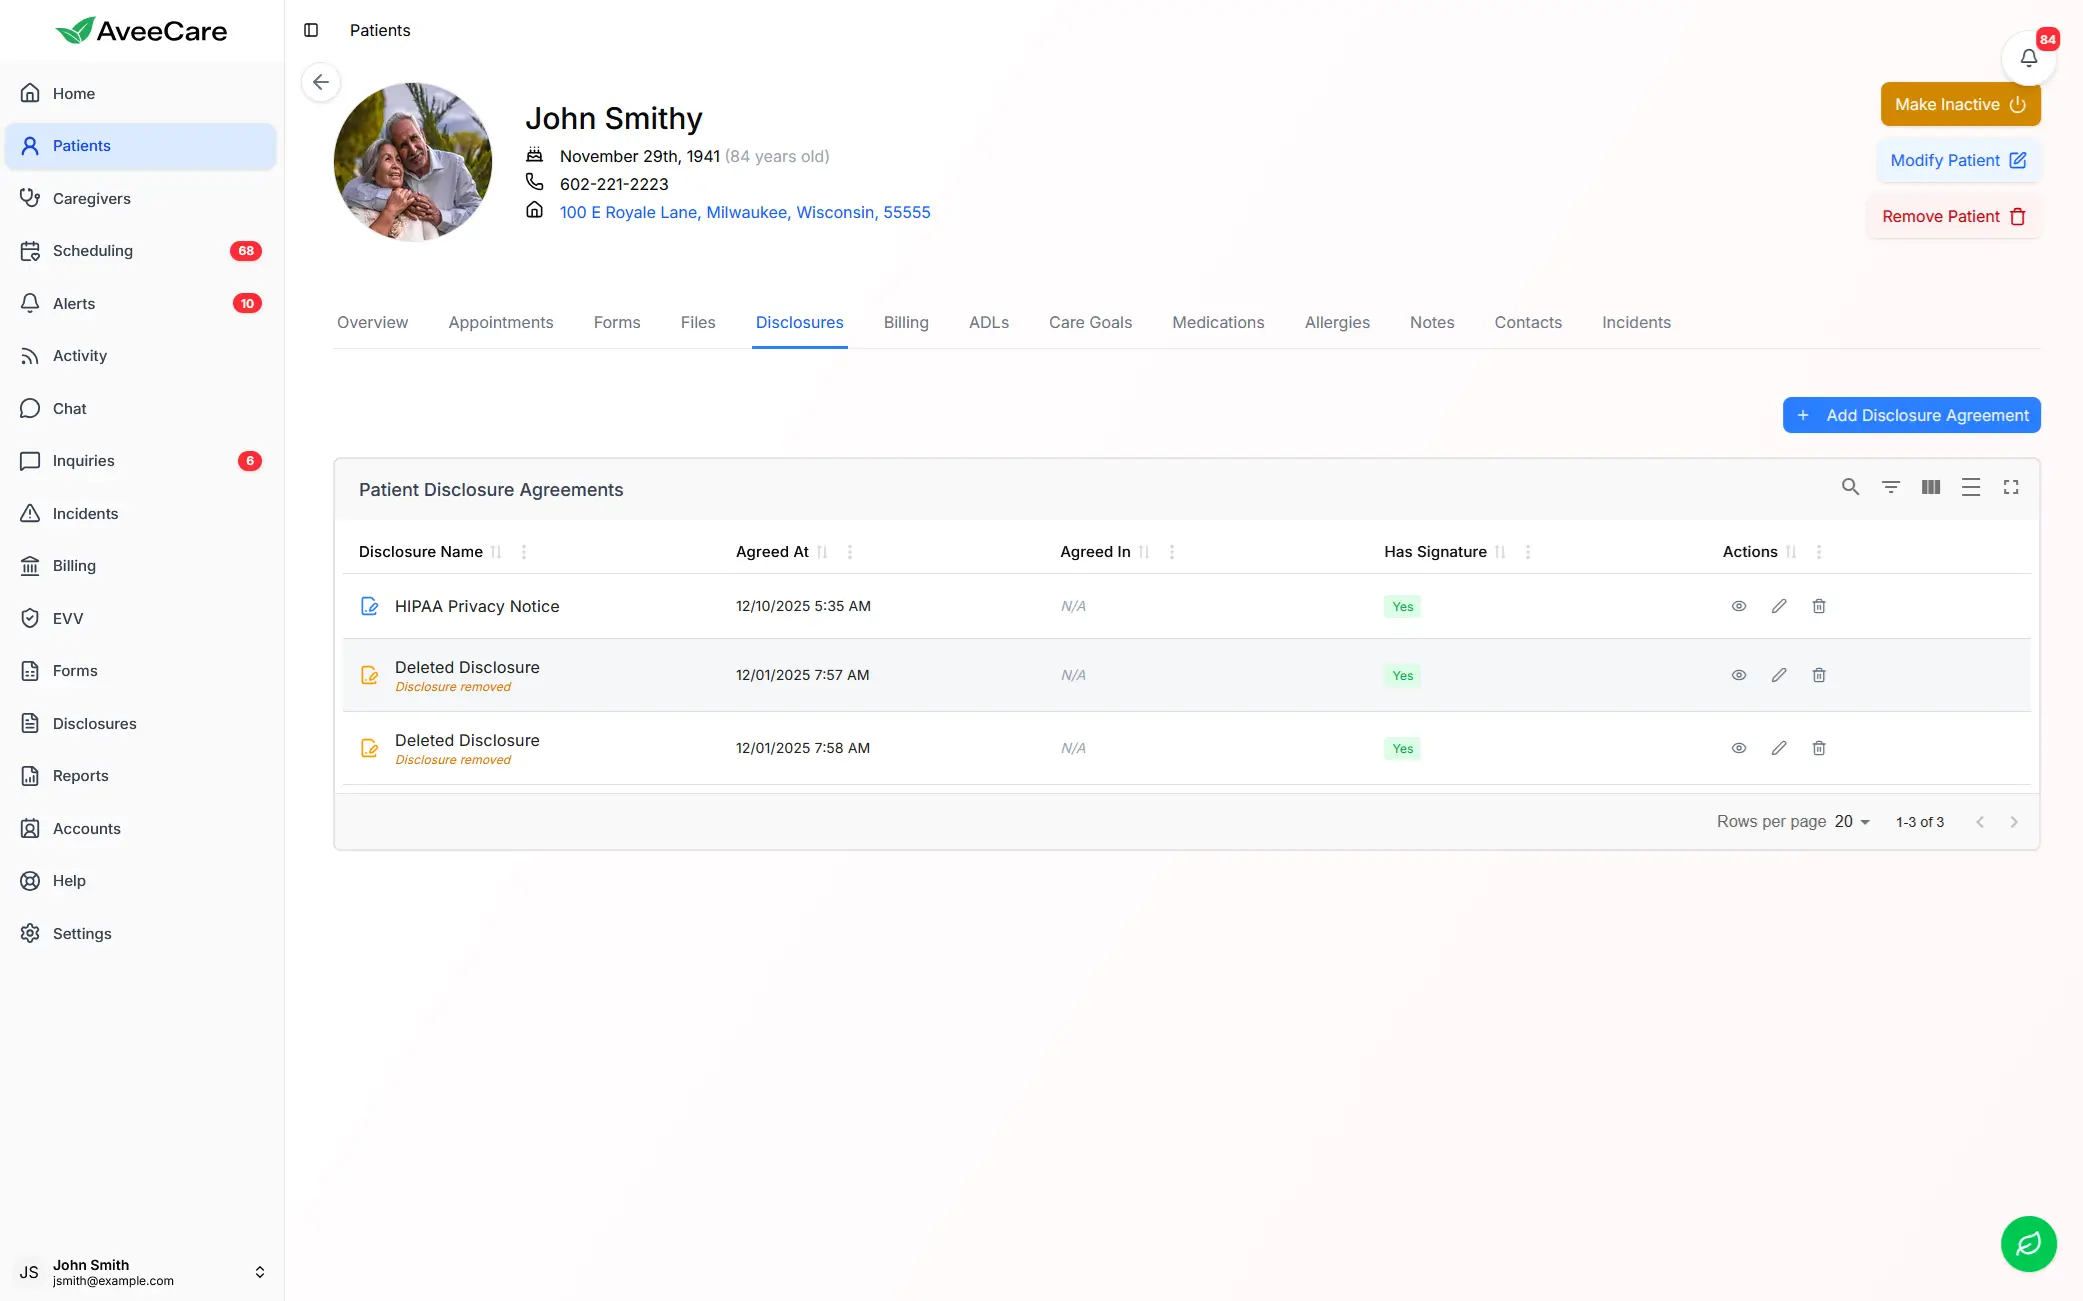The height and width of the screenshot is (1301, 2083).
Task: Open notifications bell showing 84 alerts
Action: point(2029,57)
